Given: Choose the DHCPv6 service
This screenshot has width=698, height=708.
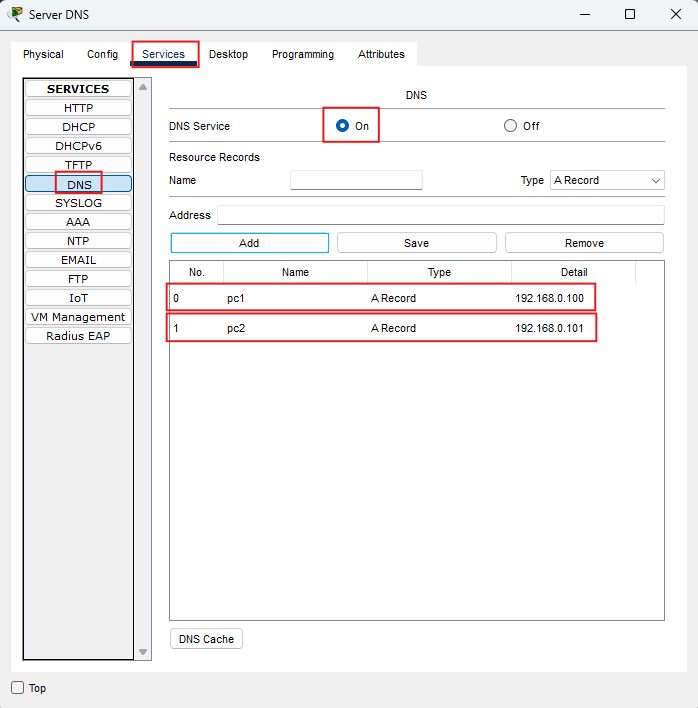Looking at the screenshot, I should tap(79, 146).
